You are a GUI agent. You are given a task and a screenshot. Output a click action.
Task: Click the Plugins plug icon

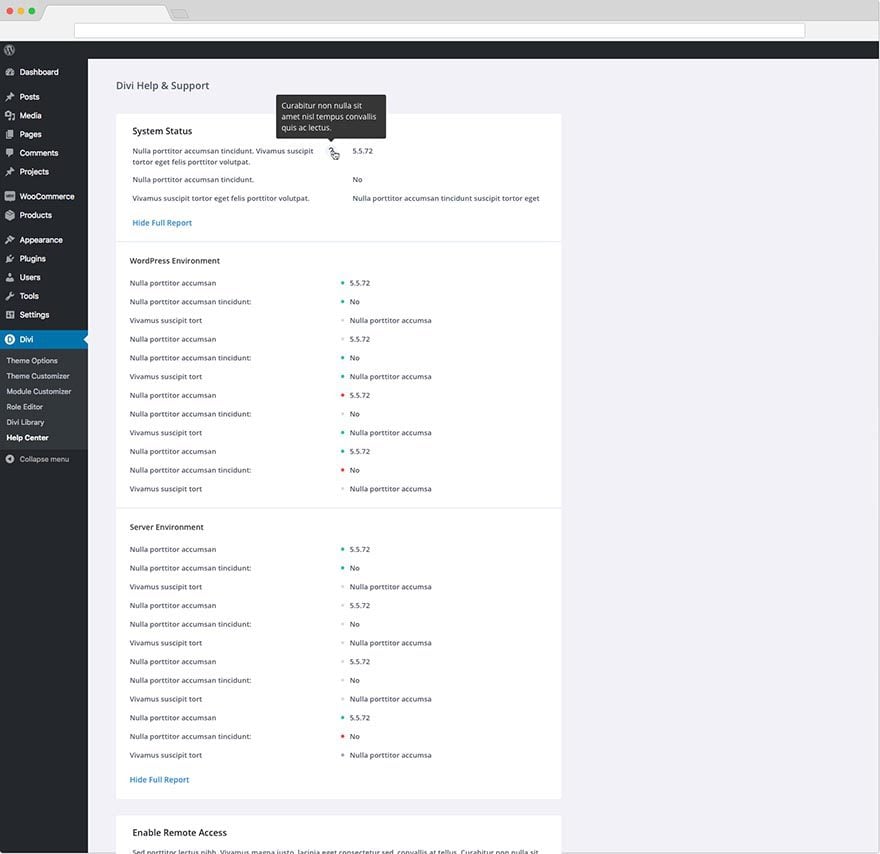10,258
